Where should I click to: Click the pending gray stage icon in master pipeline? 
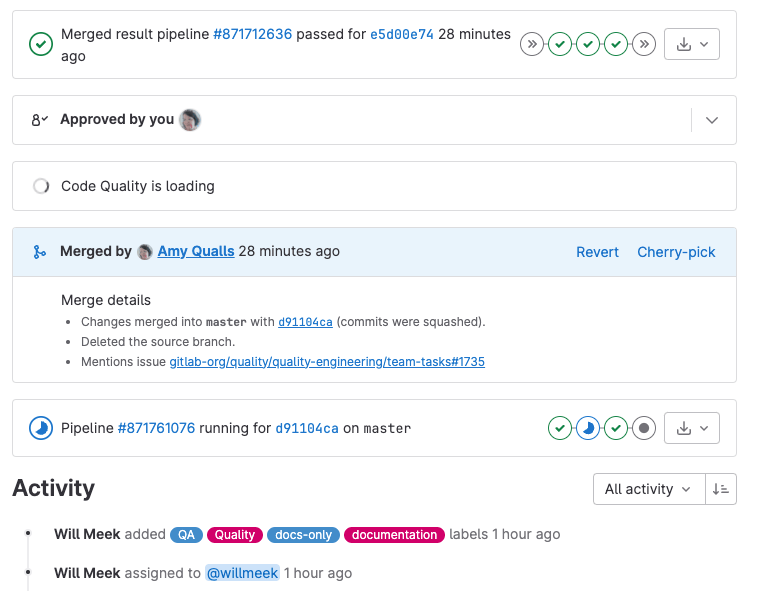tap(644, 428)
